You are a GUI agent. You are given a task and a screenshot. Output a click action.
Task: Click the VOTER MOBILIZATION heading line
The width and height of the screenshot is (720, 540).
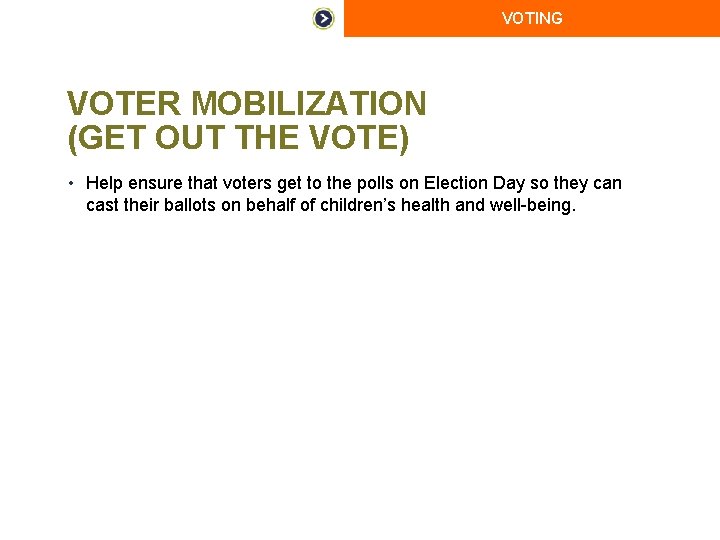click(246, 103)
